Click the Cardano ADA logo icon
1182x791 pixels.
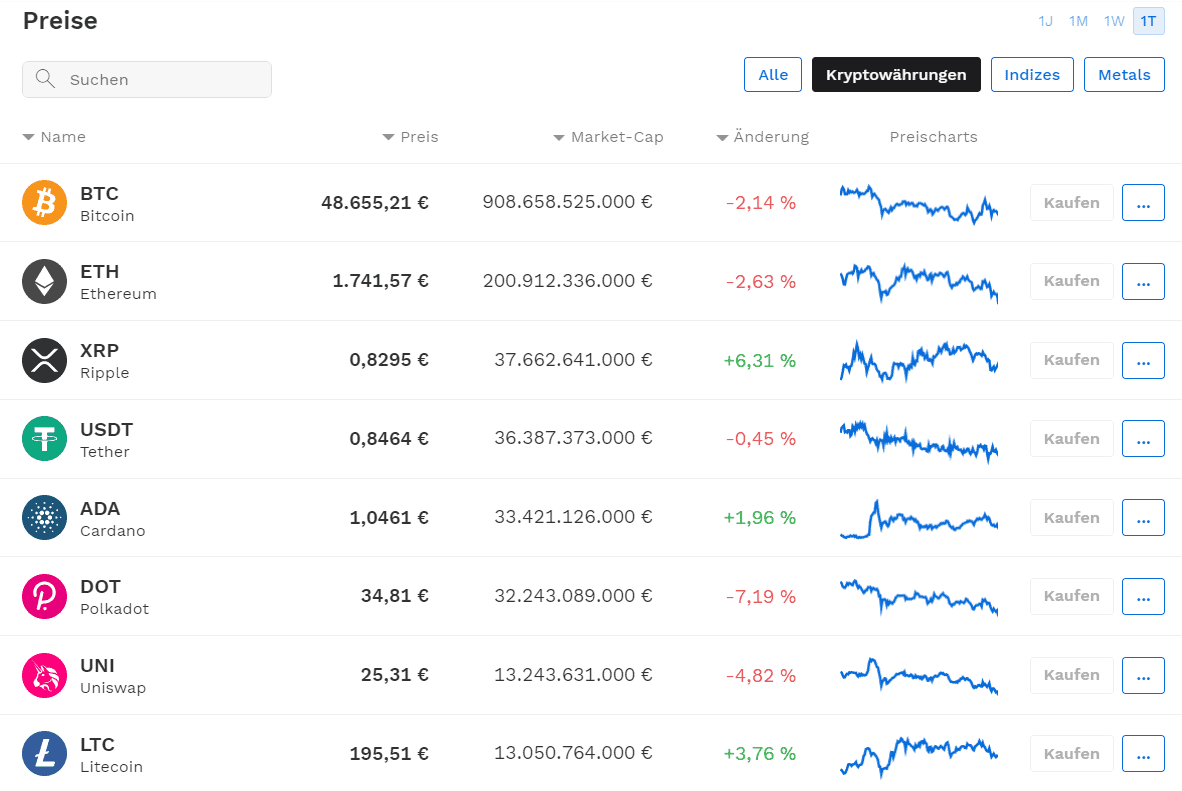[44, 518]
